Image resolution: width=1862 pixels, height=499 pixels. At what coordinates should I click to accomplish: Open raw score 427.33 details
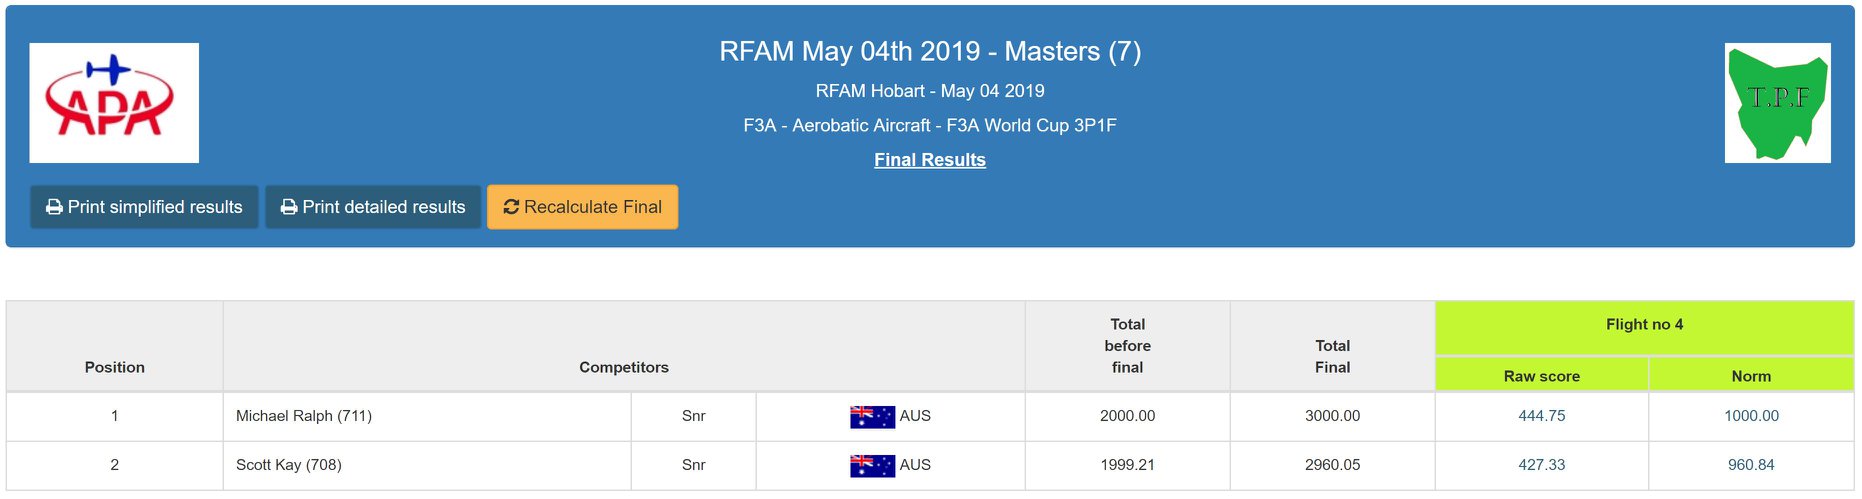(1541, 465)
